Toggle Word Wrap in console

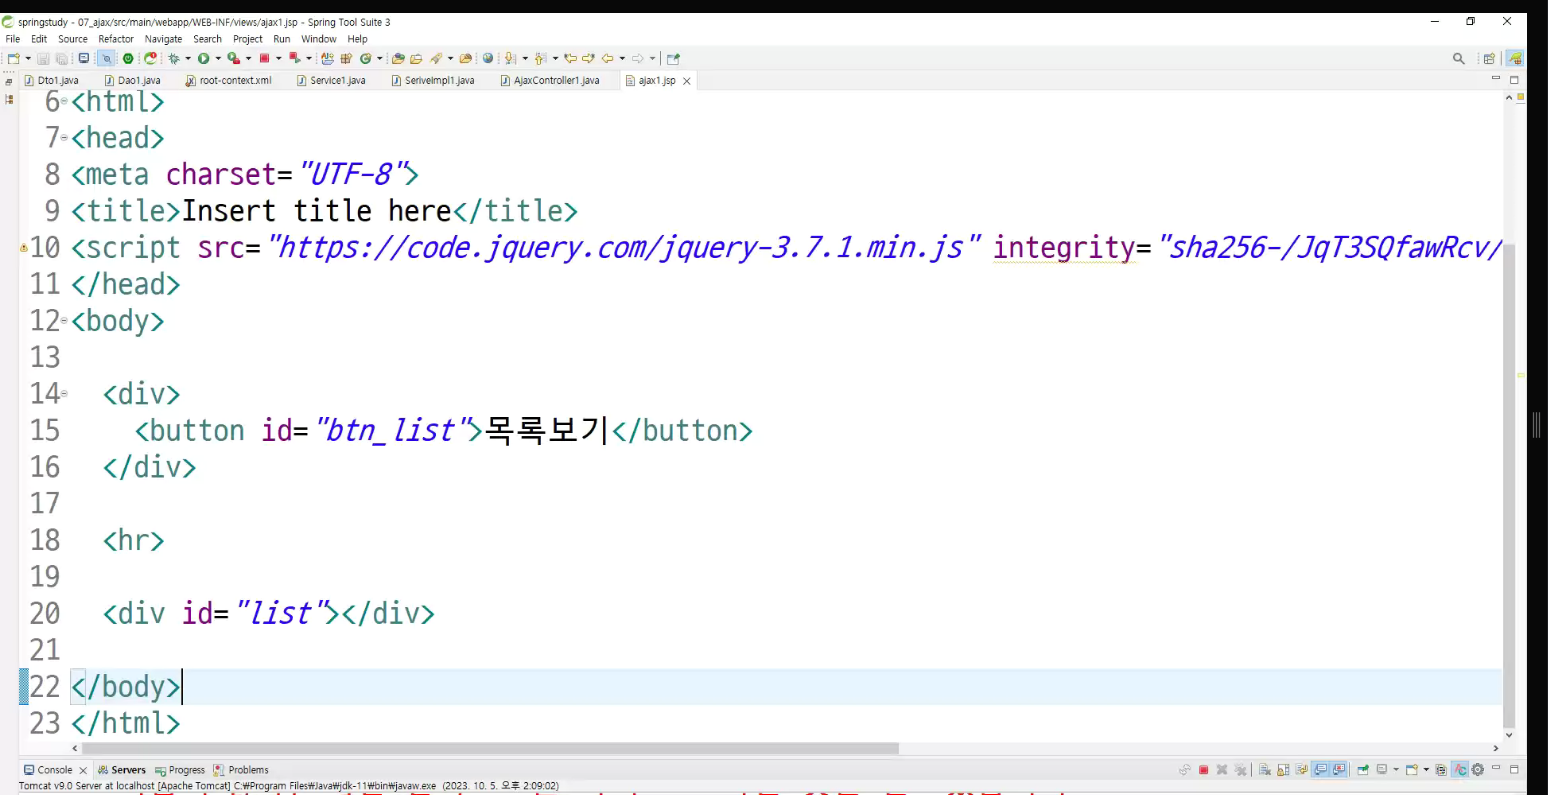tap(1301, 770)
